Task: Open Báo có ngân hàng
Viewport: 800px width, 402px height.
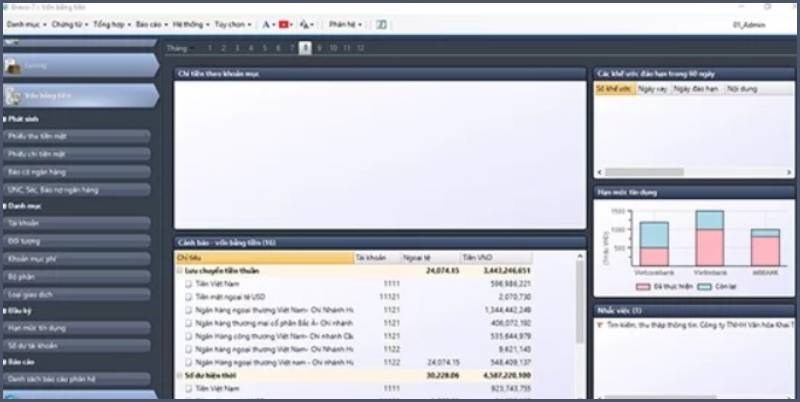Action: [77, 172]
